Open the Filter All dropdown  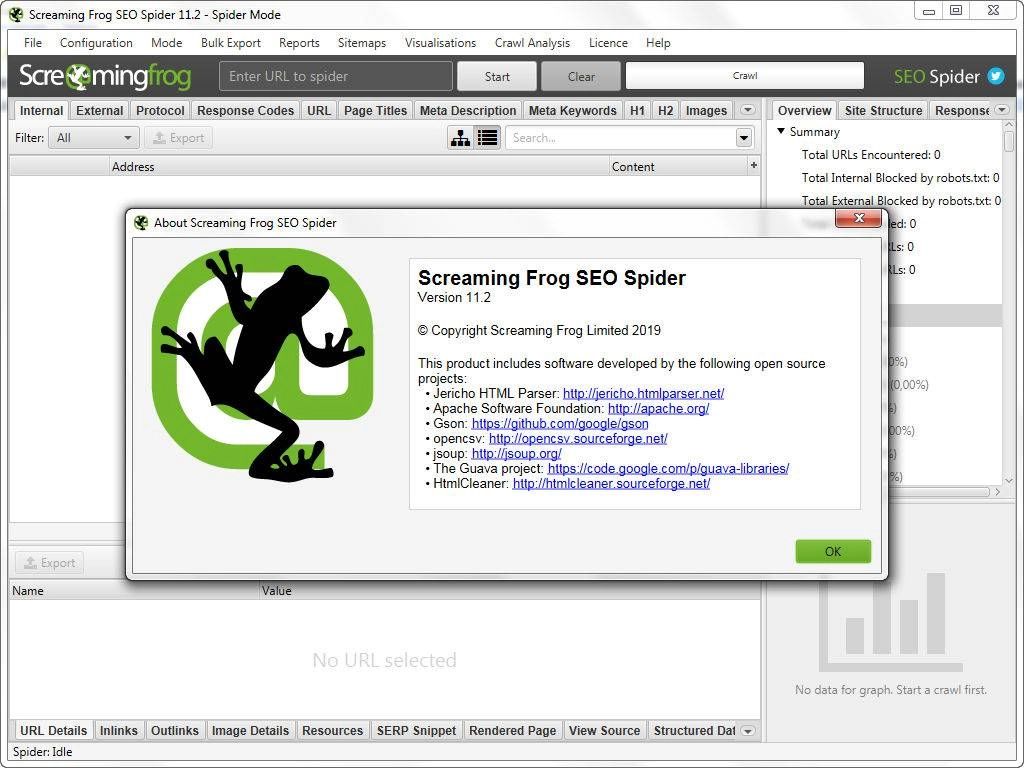93,138
